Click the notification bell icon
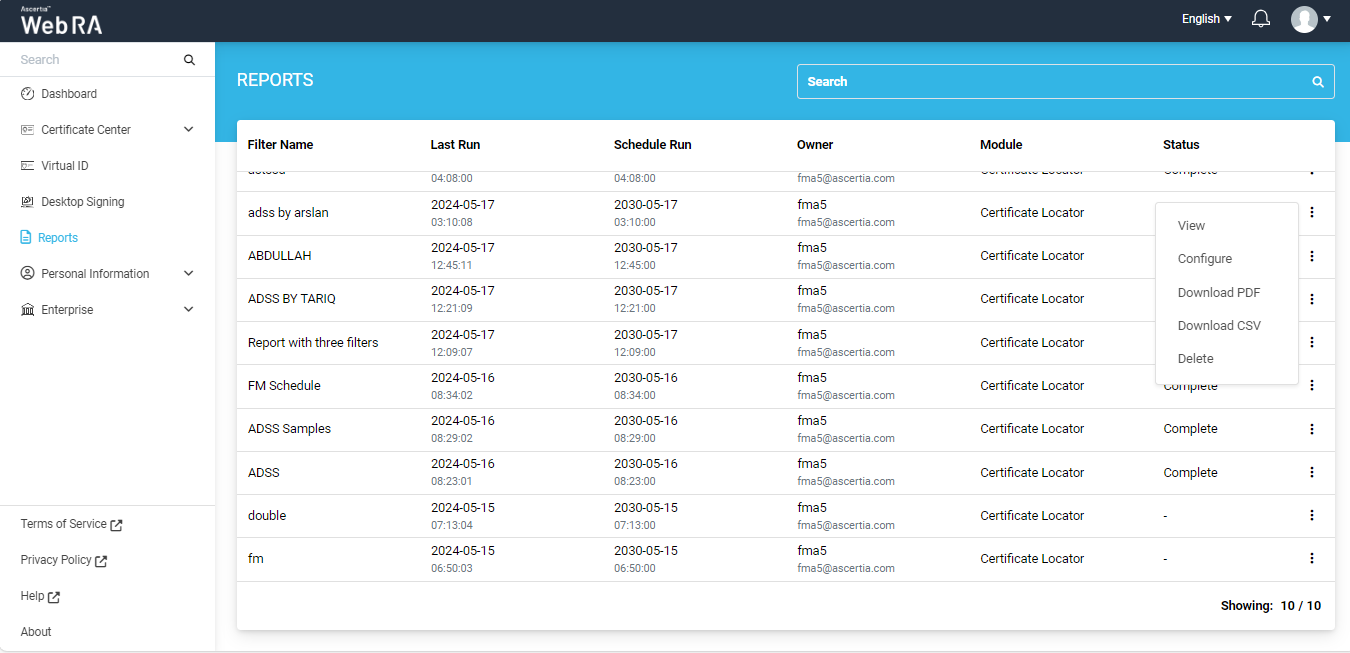The image size is (1350, 653). (1261, 19)
